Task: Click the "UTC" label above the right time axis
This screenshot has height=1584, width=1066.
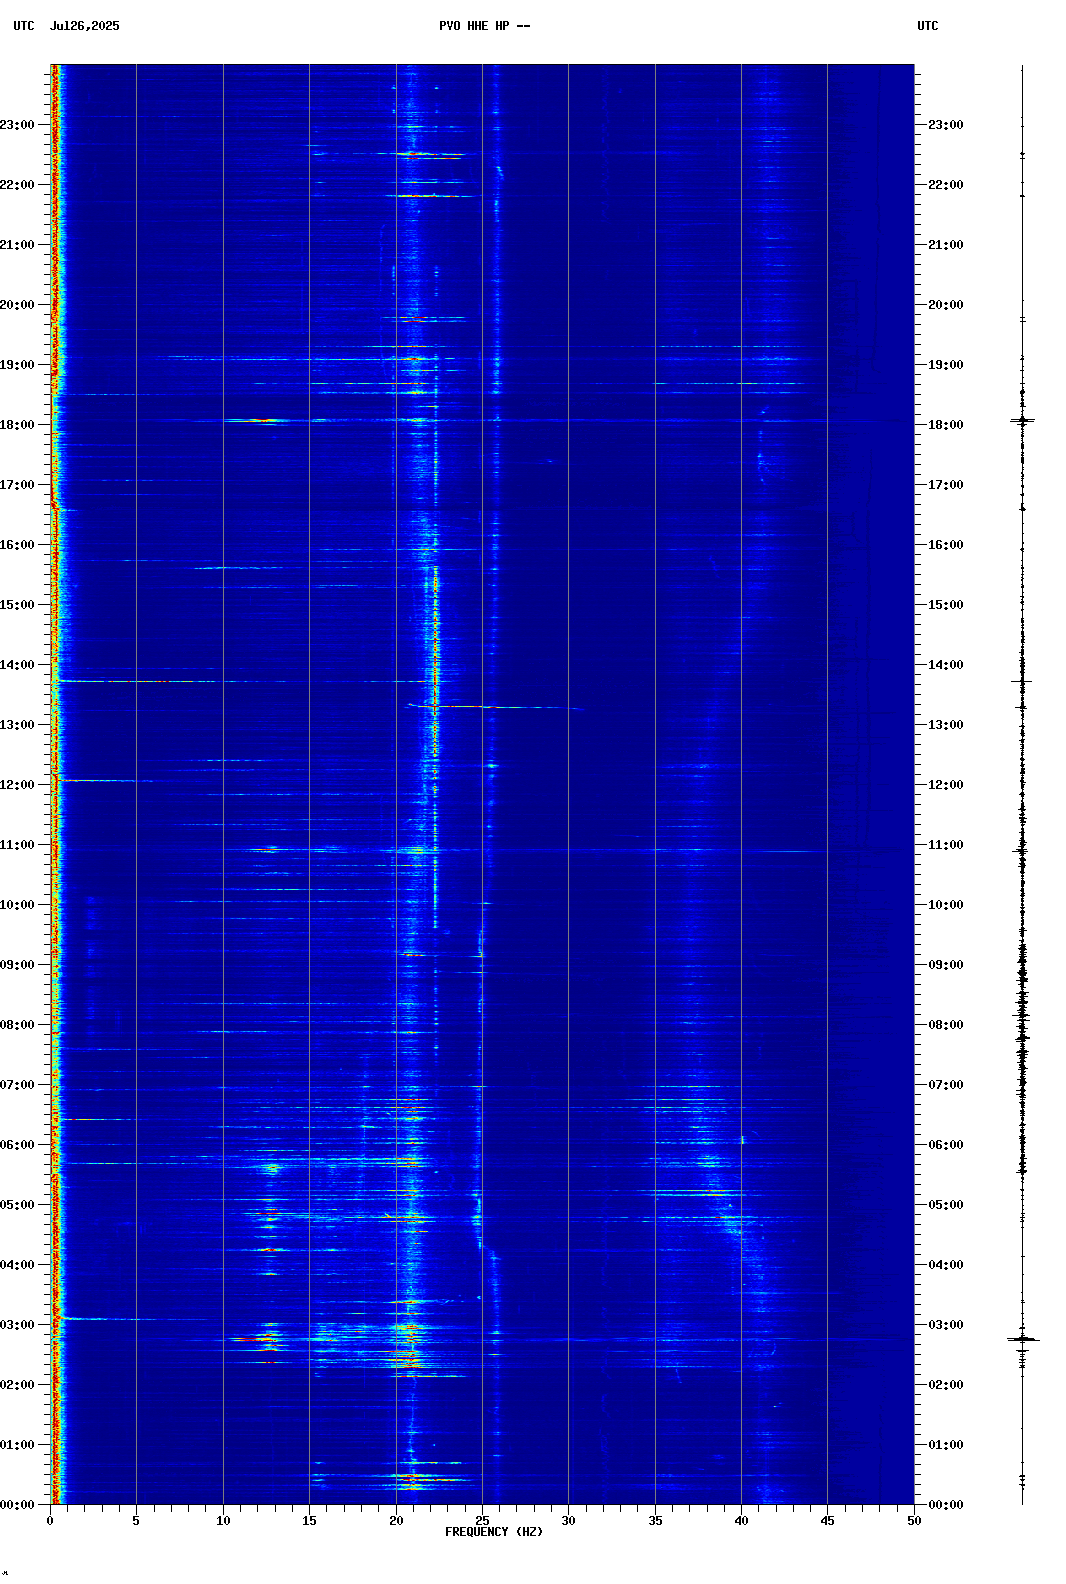Action: [x=928, y=26]
